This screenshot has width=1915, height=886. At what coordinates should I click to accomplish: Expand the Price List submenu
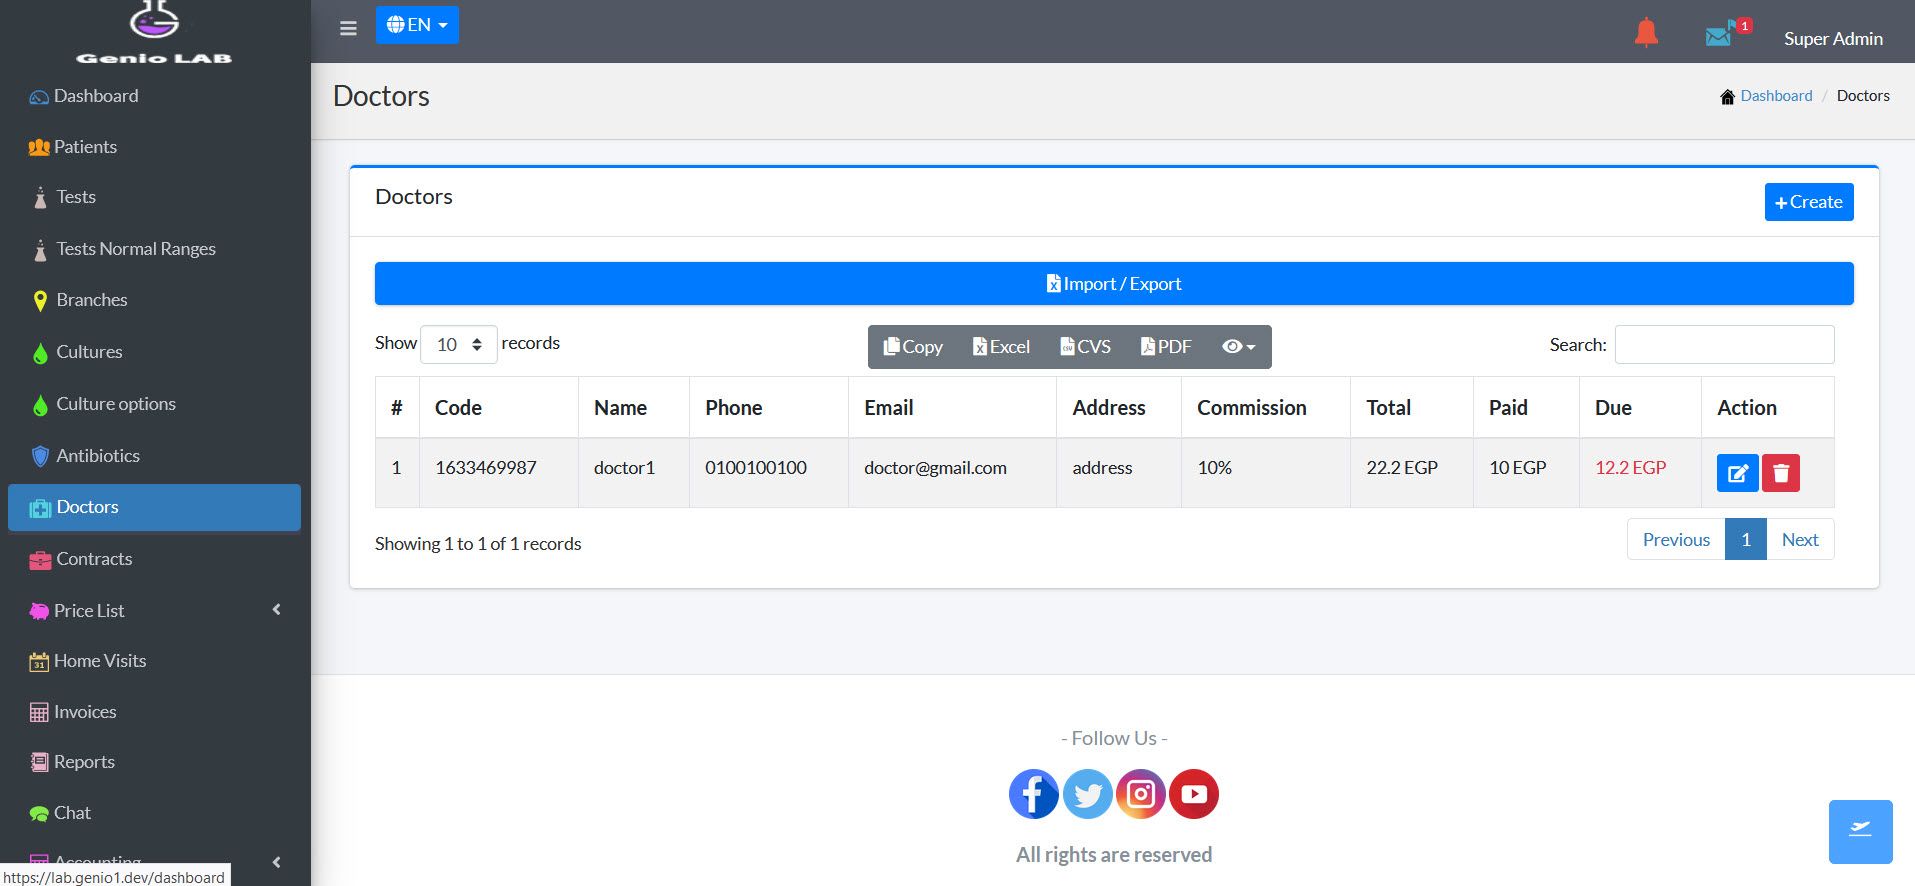(154, 610)
